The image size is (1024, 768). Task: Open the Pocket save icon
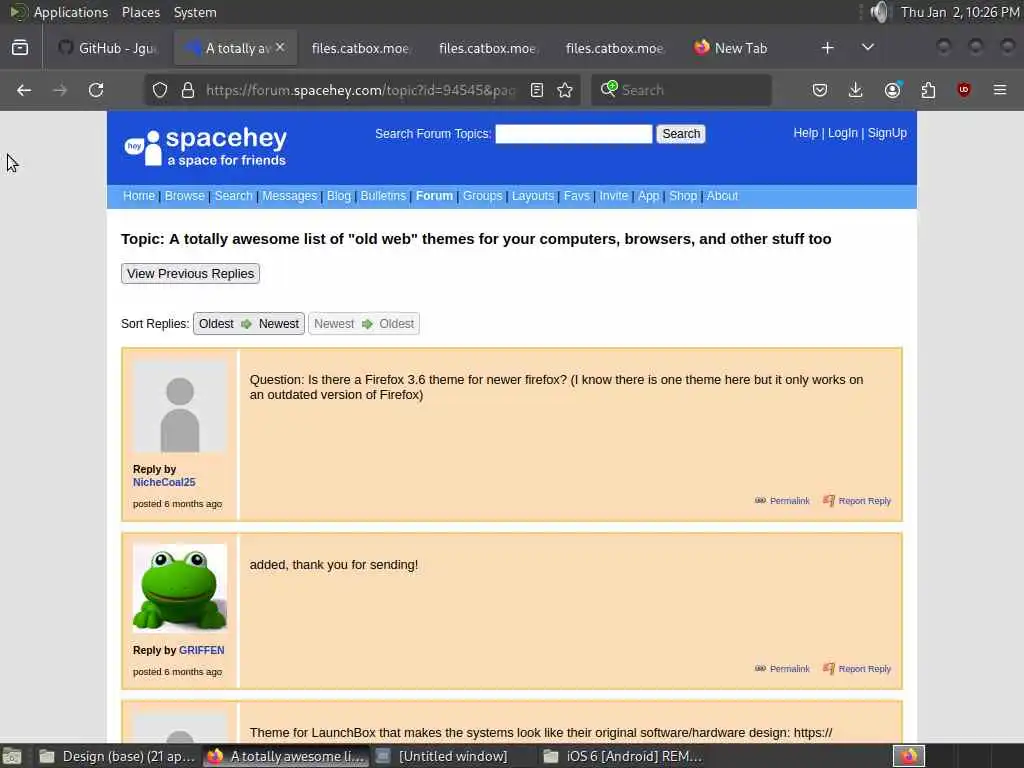[820, 90]
